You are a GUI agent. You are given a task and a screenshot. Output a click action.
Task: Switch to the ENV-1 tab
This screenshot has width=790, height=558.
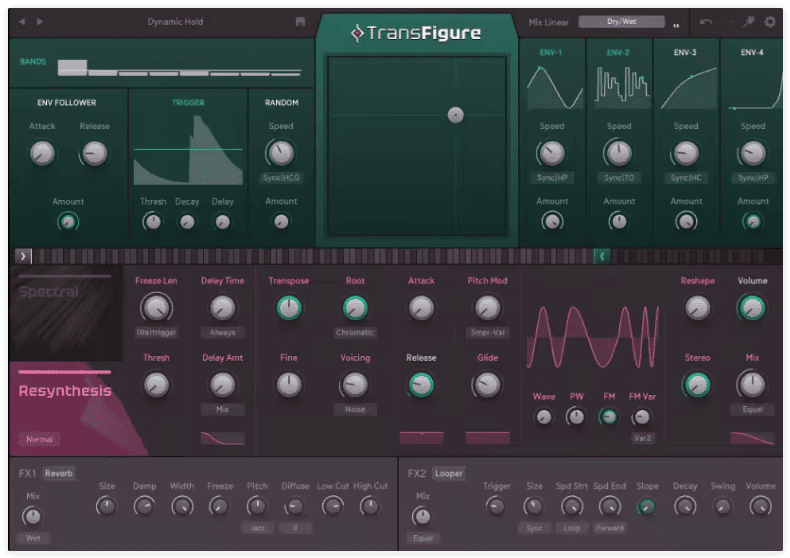(x=550, y=52)
